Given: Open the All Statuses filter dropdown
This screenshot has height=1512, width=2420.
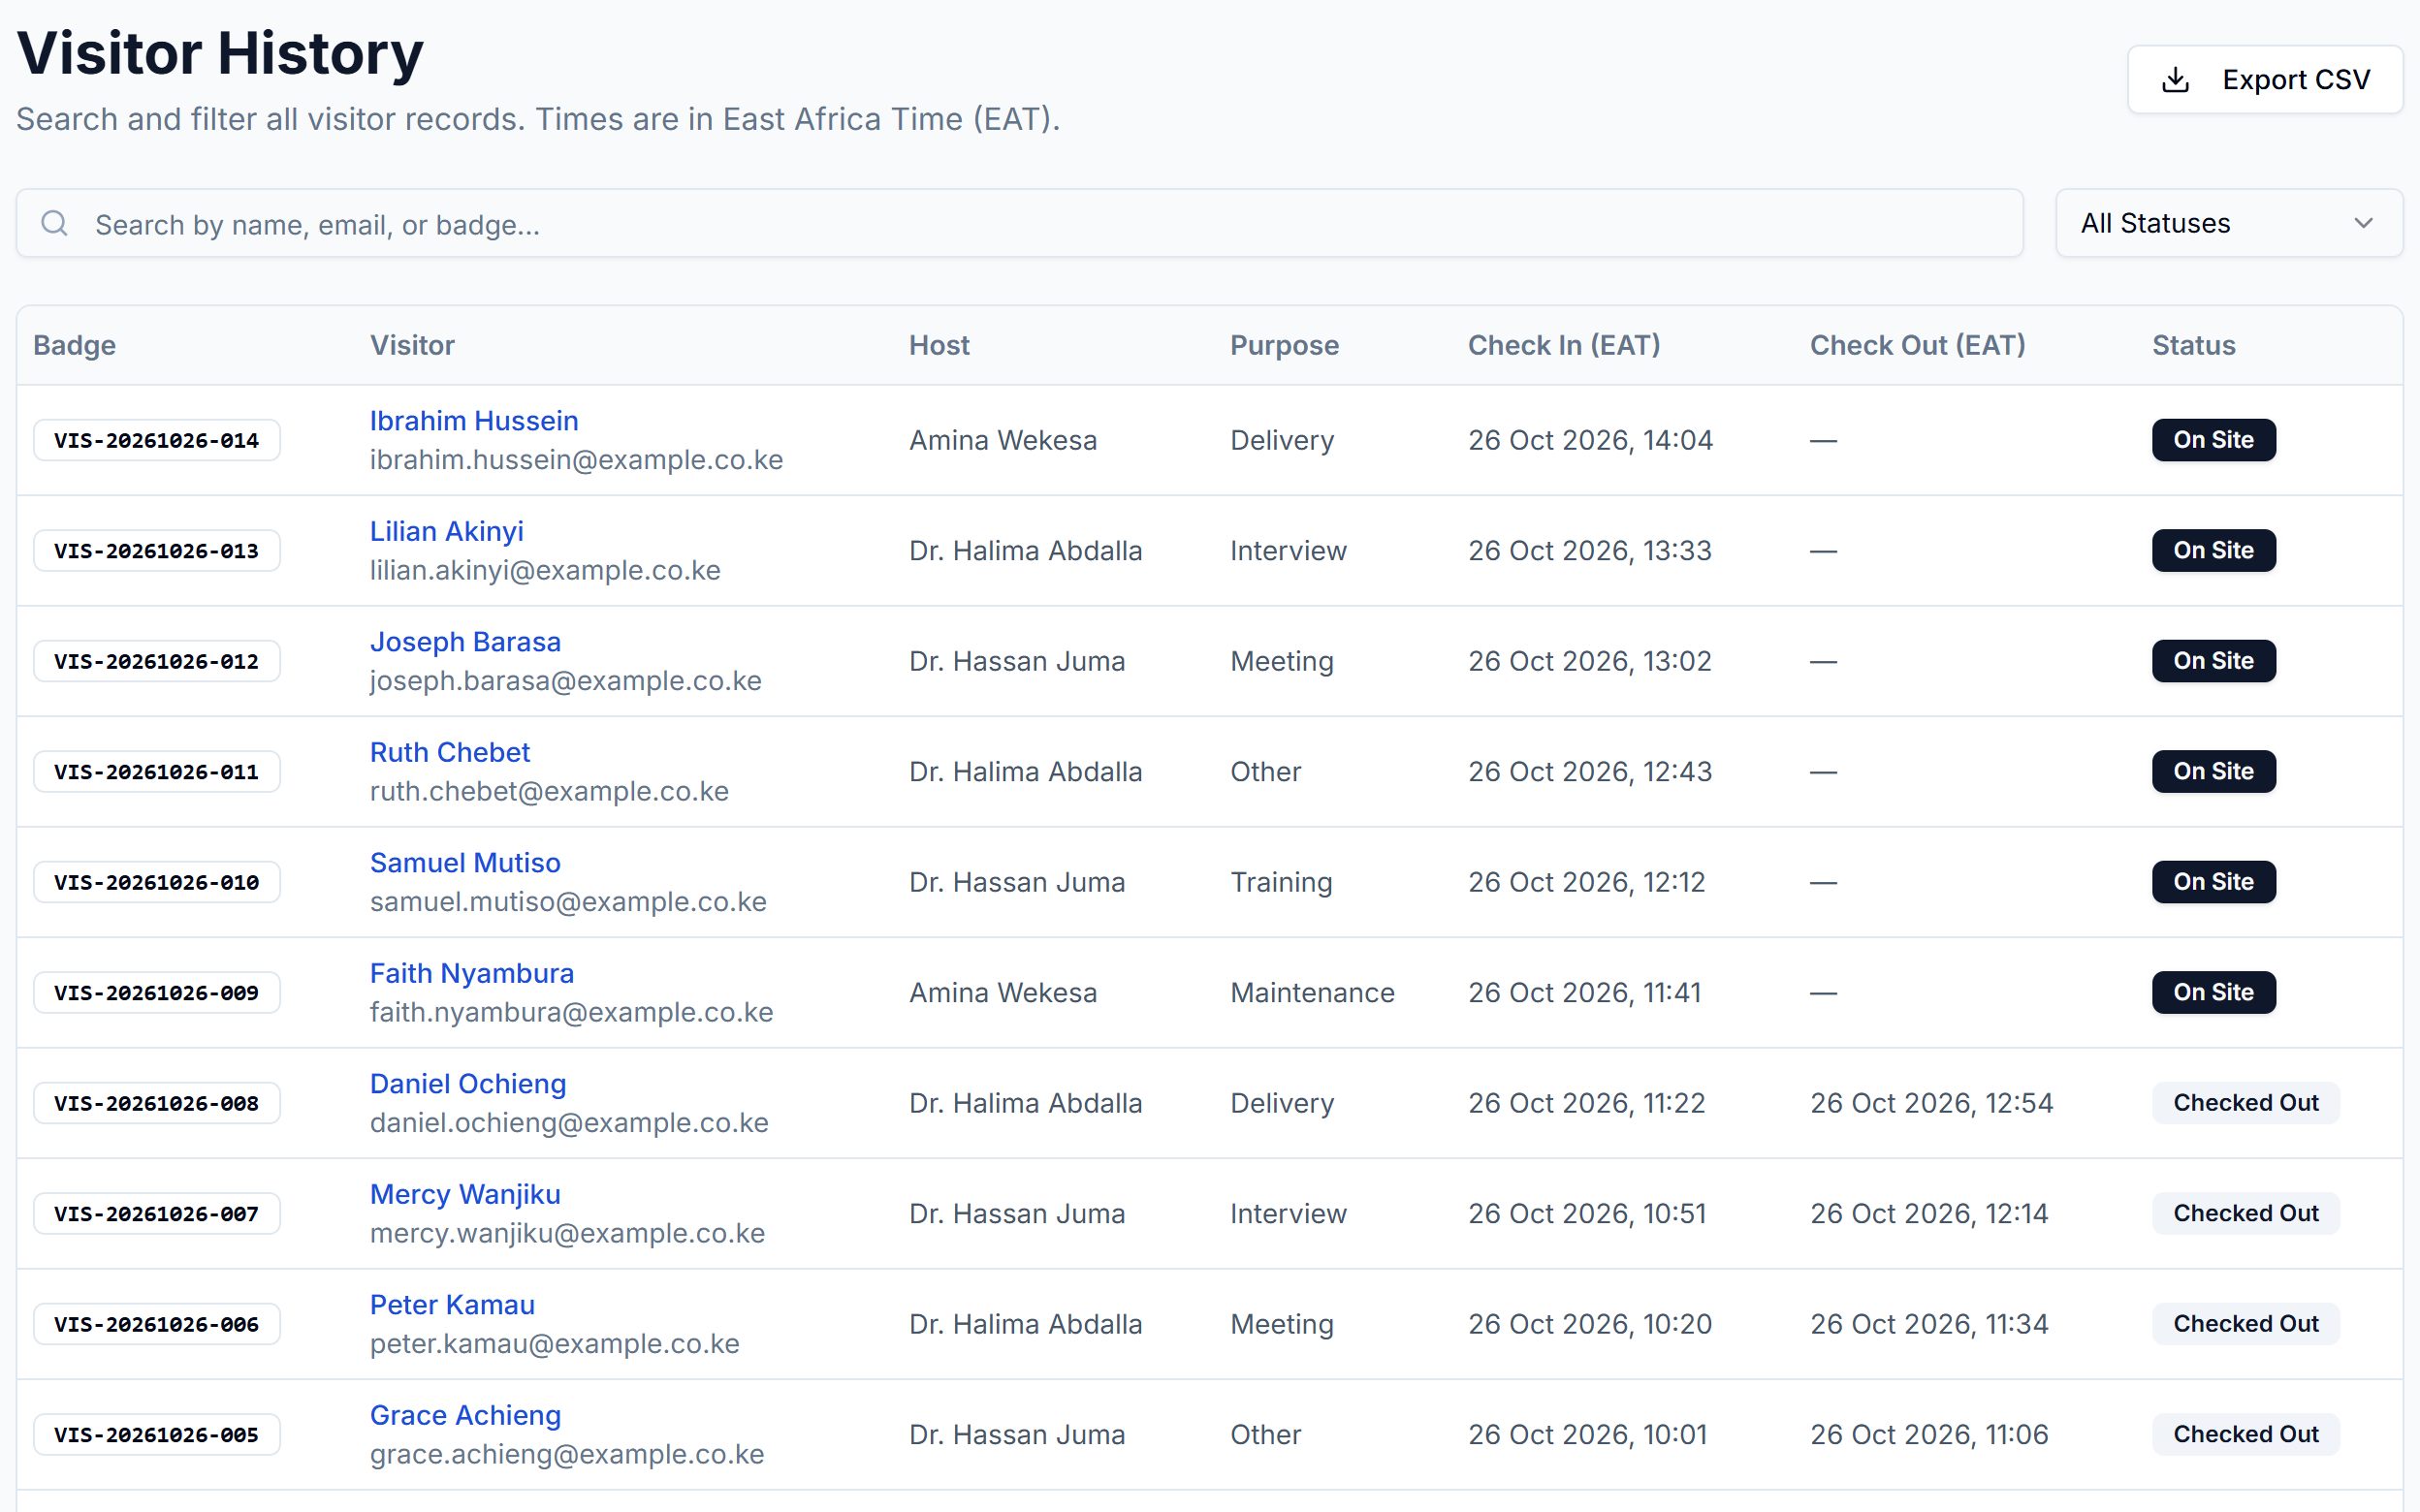Looking at the screenshot, I should 2228,223.
